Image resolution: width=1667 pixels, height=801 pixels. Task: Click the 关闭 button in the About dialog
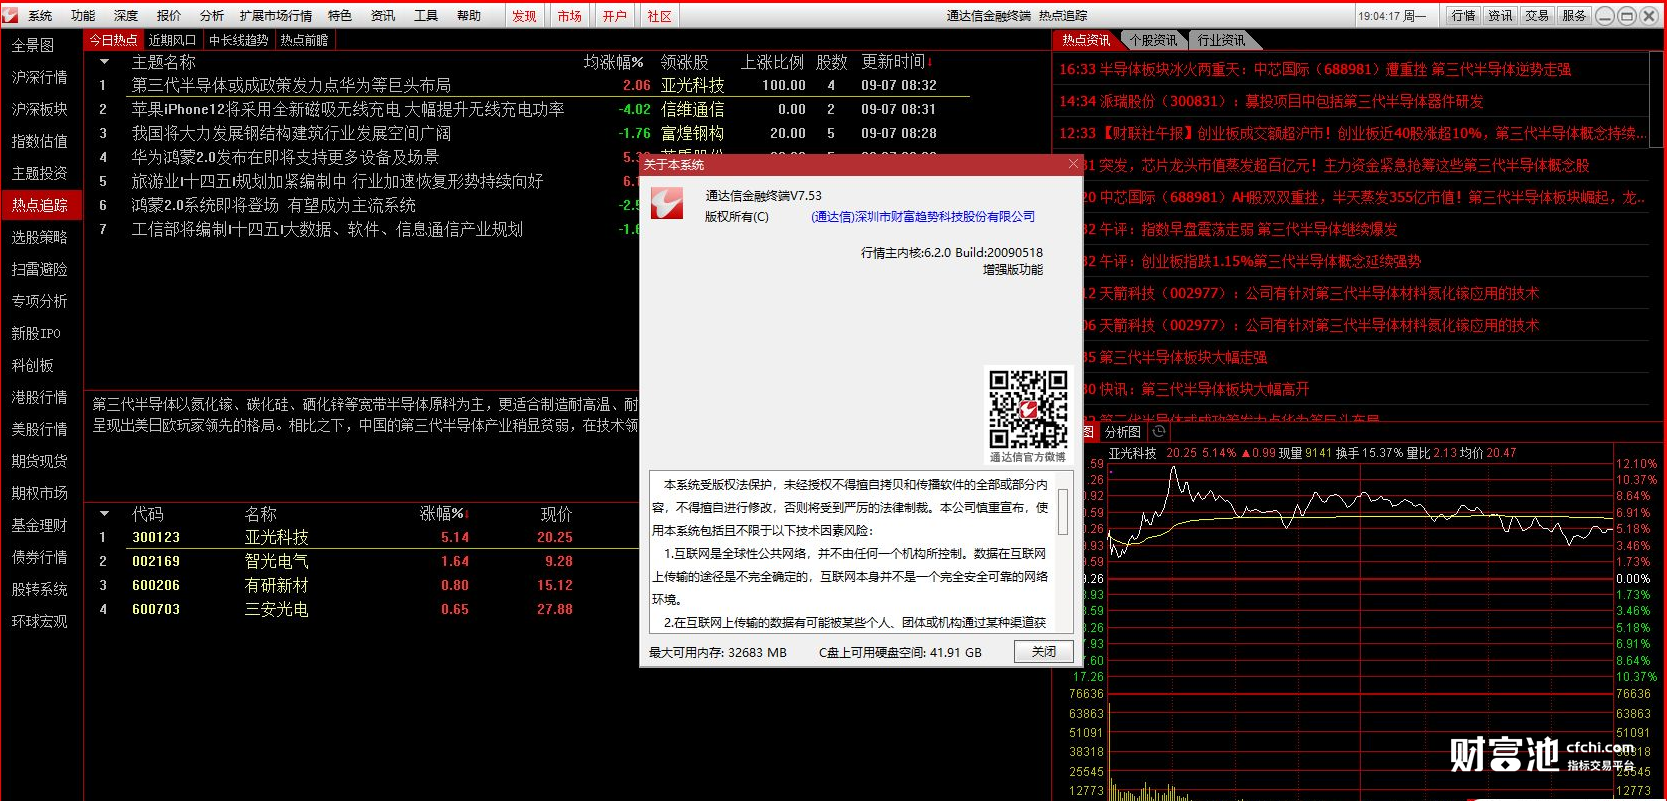(x=1044, y=651)
